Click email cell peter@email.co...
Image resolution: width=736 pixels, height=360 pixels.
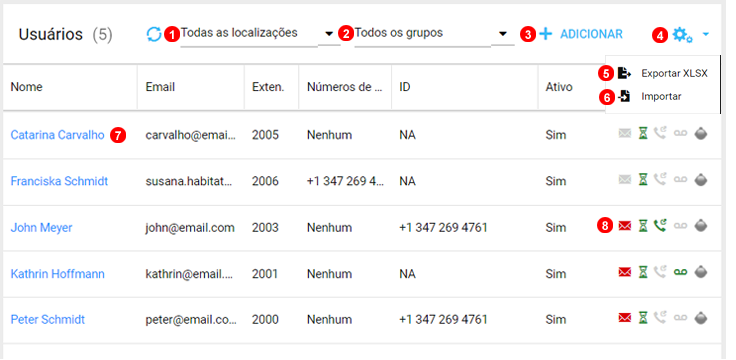[191, 320]
